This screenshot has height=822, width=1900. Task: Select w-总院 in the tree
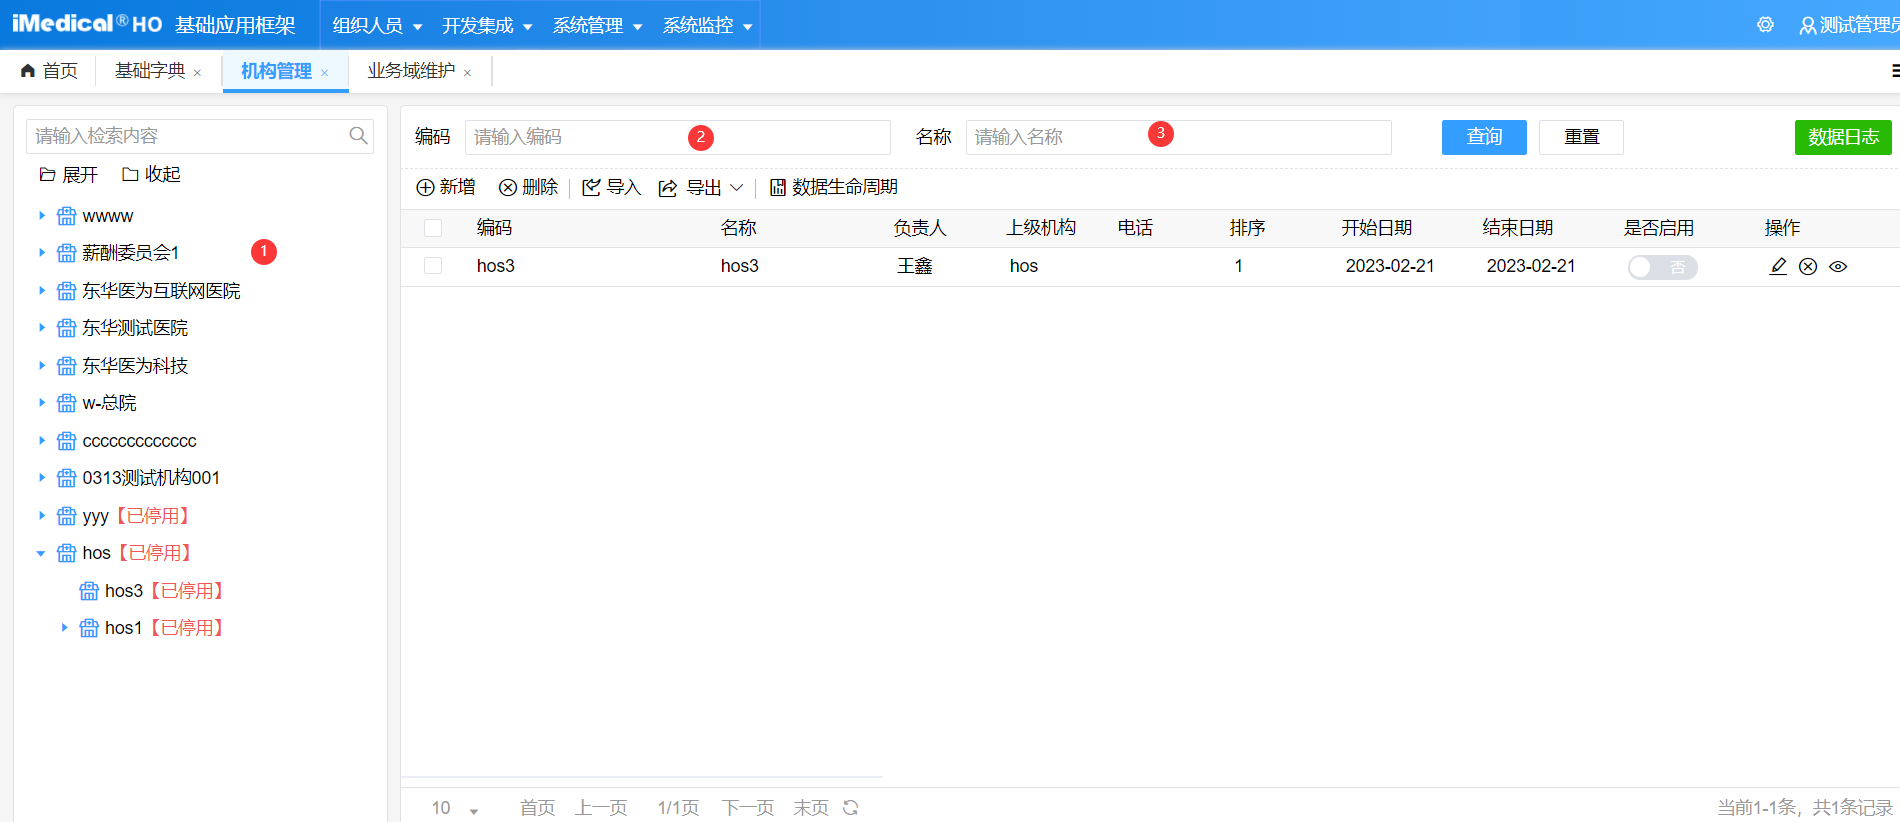pos(109,403)
